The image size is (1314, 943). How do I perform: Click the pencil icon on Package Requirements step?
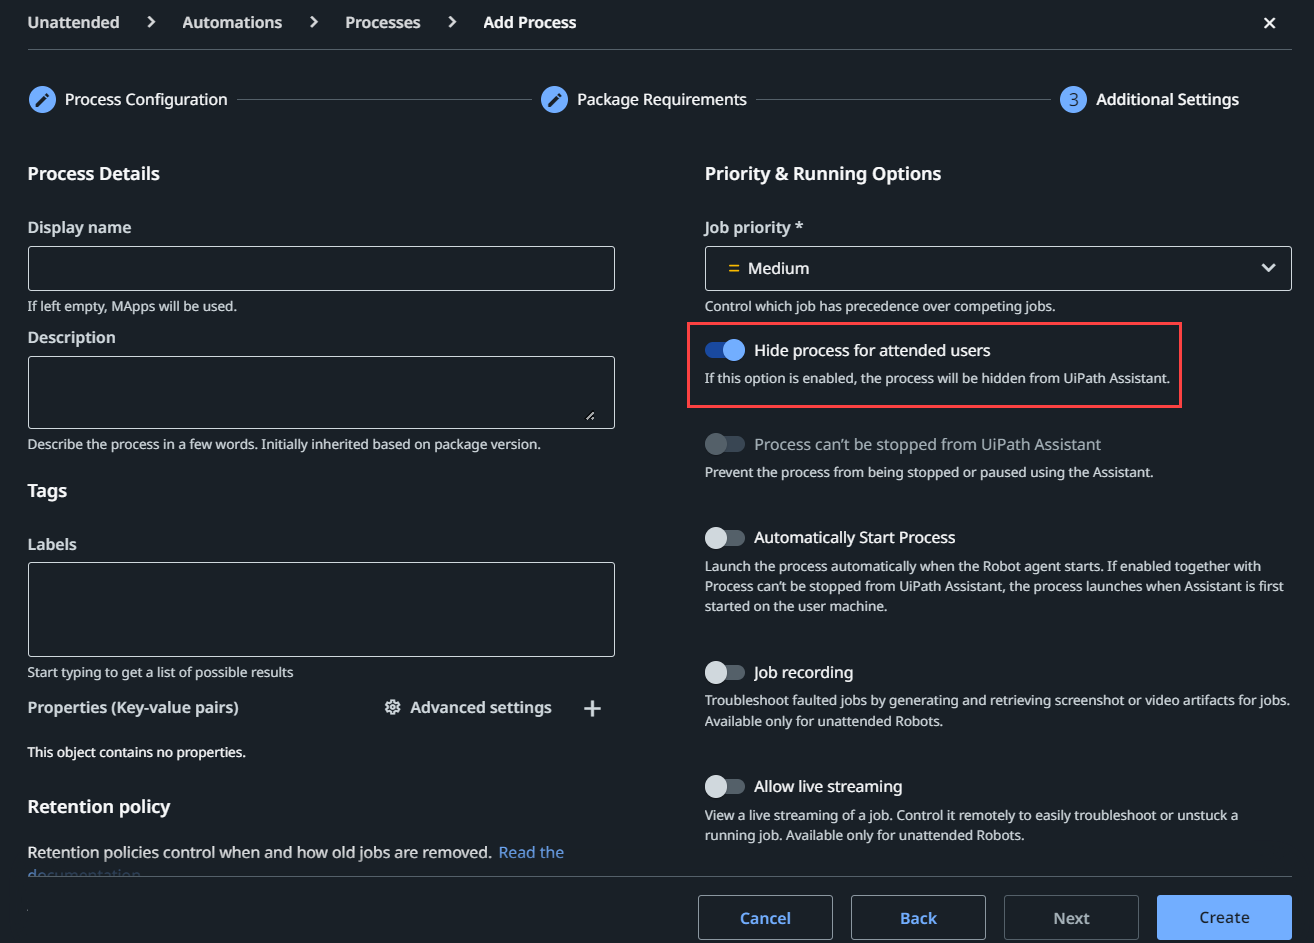click(554, 99)
